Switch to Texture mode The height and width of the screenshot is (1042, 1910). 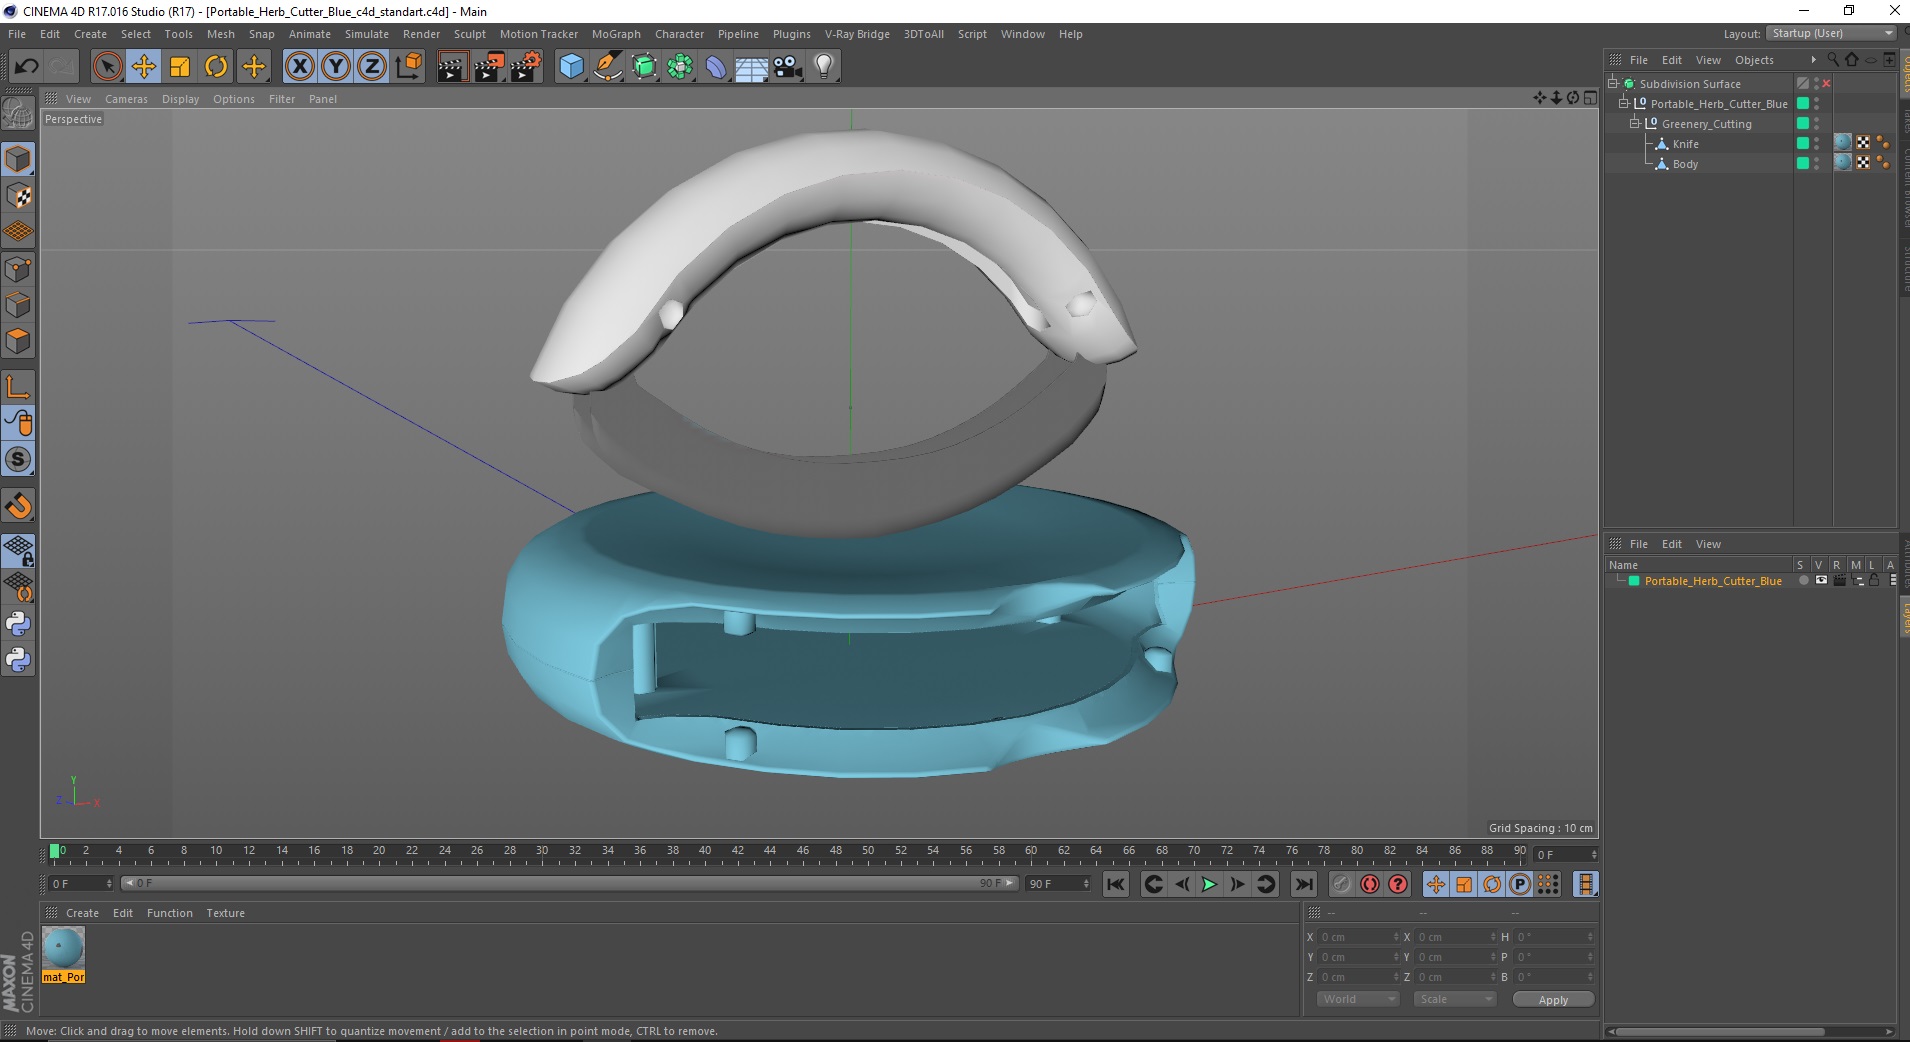[18, 196]
